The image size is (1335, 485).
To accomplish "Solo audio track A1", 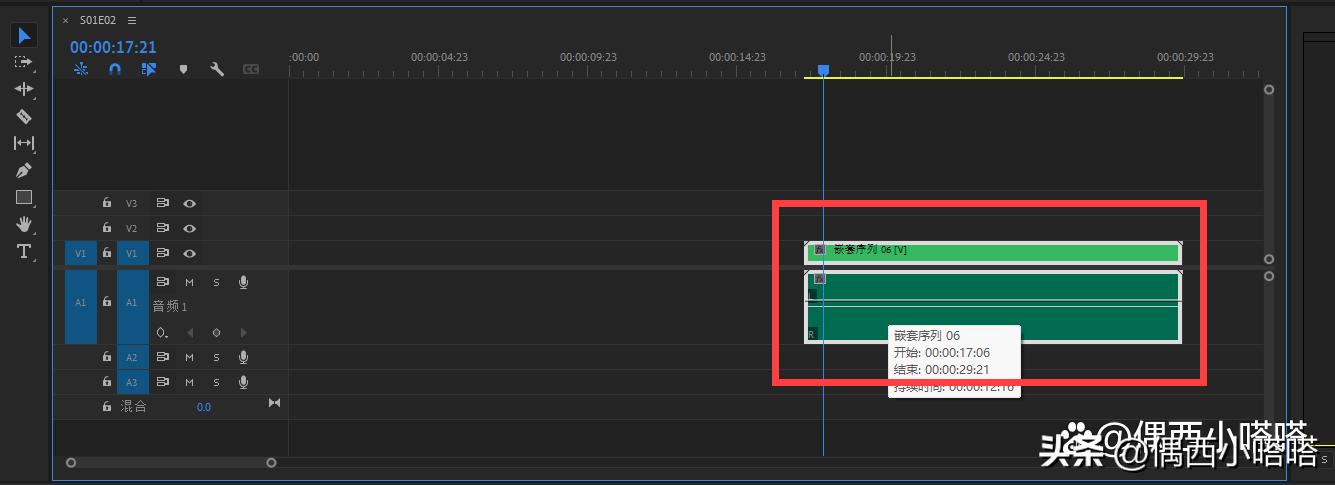I will tap(216, 282).
